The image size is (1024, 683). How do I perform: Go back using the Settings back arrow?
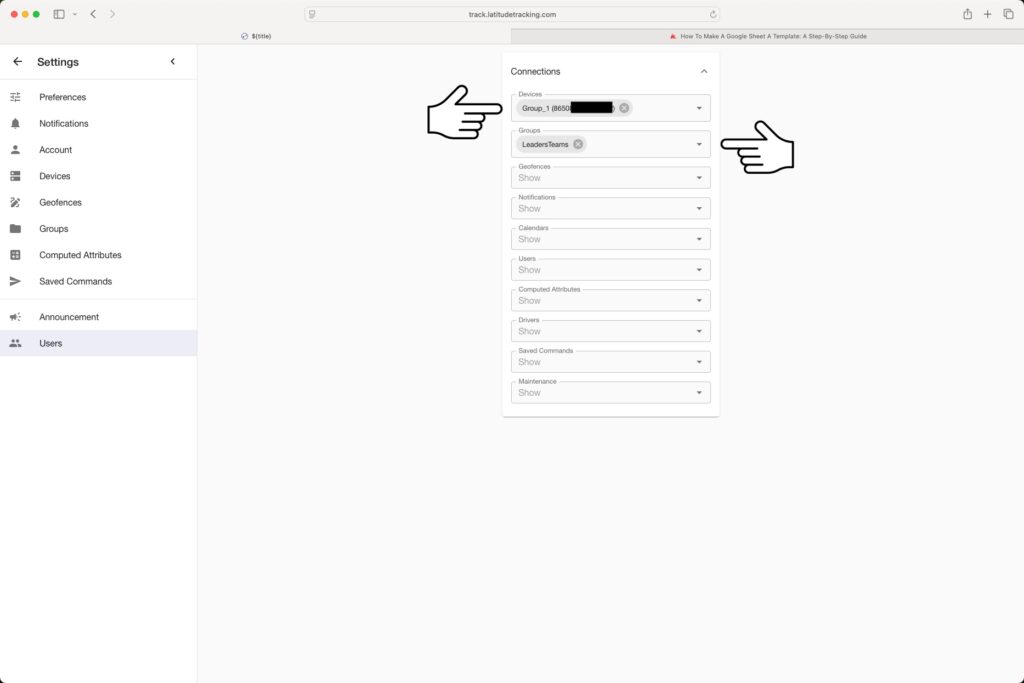17,61
